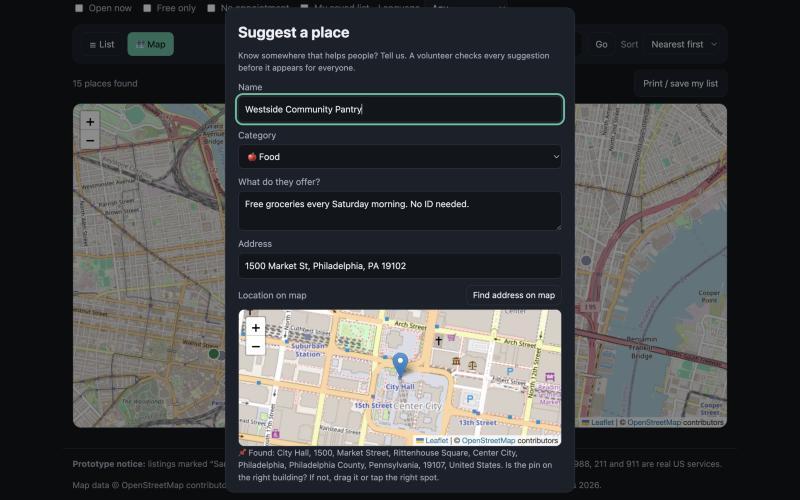The height and width of the screenshot is (500, 800).
Task: Click the What do they offer text area
Action: tap(400, 211)
